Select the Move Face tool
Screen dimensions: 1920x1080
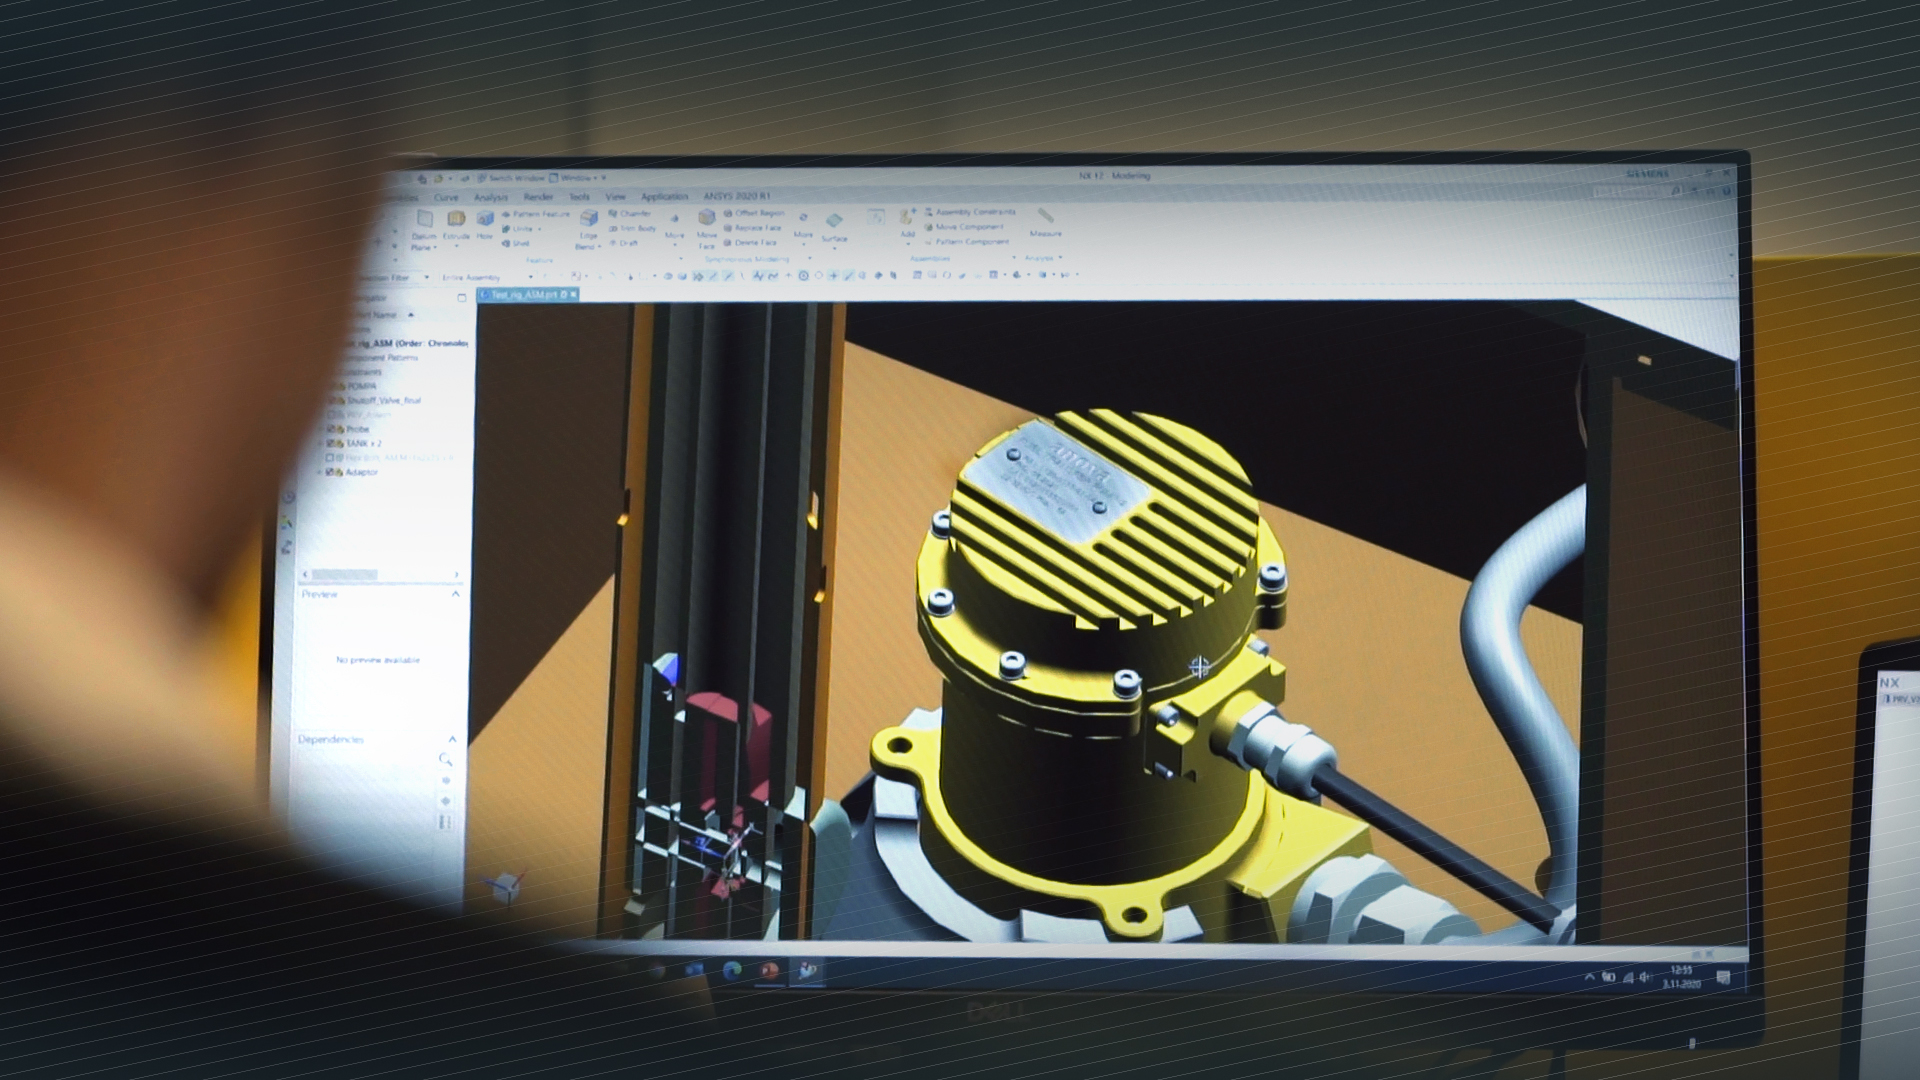tap(707, 229)
